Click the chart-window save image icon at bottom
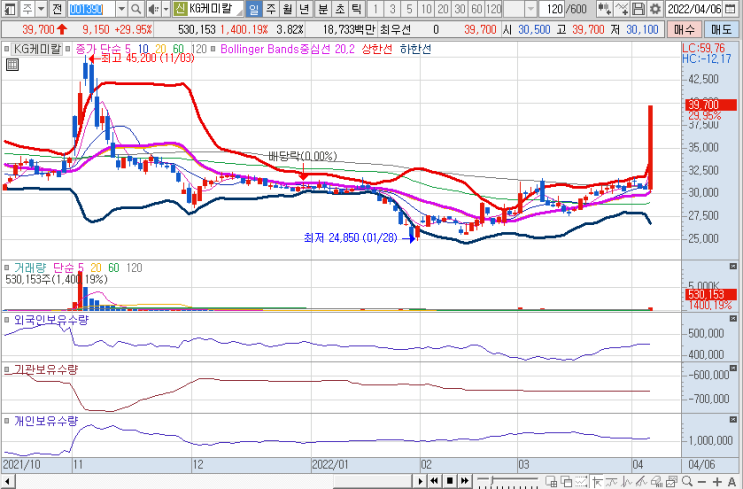Screen dimensions: 743x489 (671, 481)
